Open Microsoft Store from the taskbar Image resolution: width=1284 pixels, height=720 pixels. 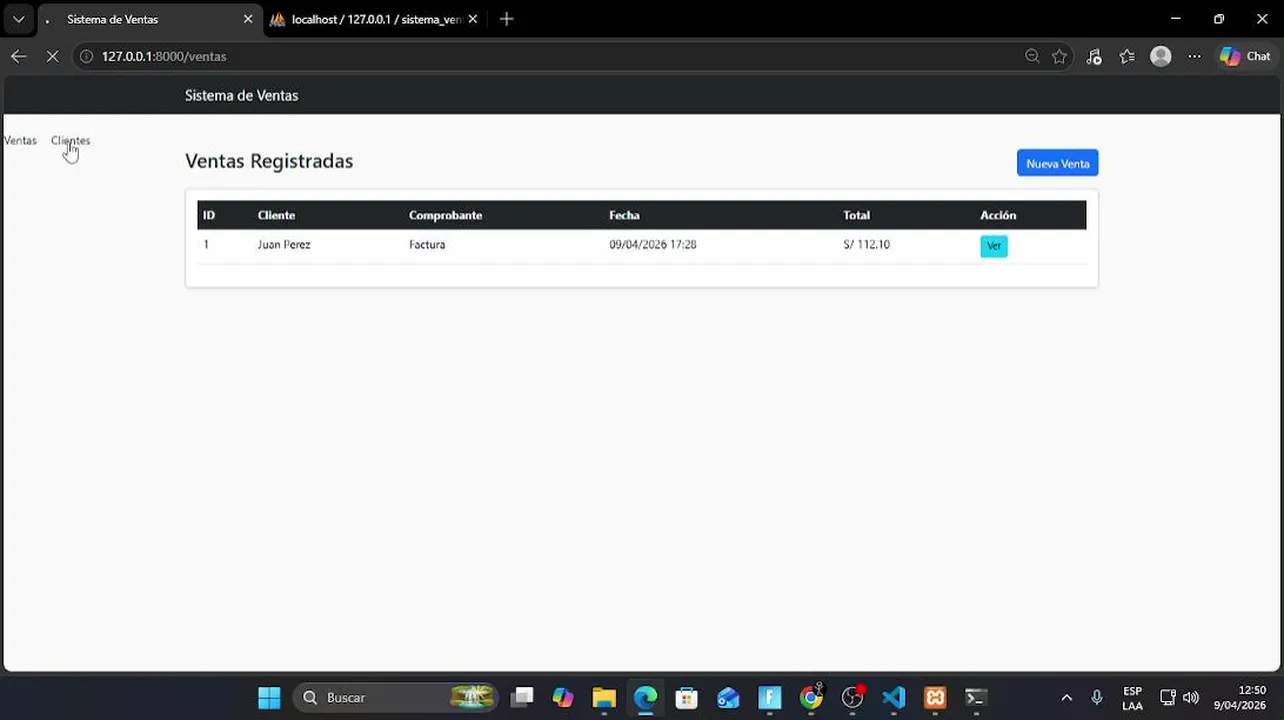(x=686, y=697)
